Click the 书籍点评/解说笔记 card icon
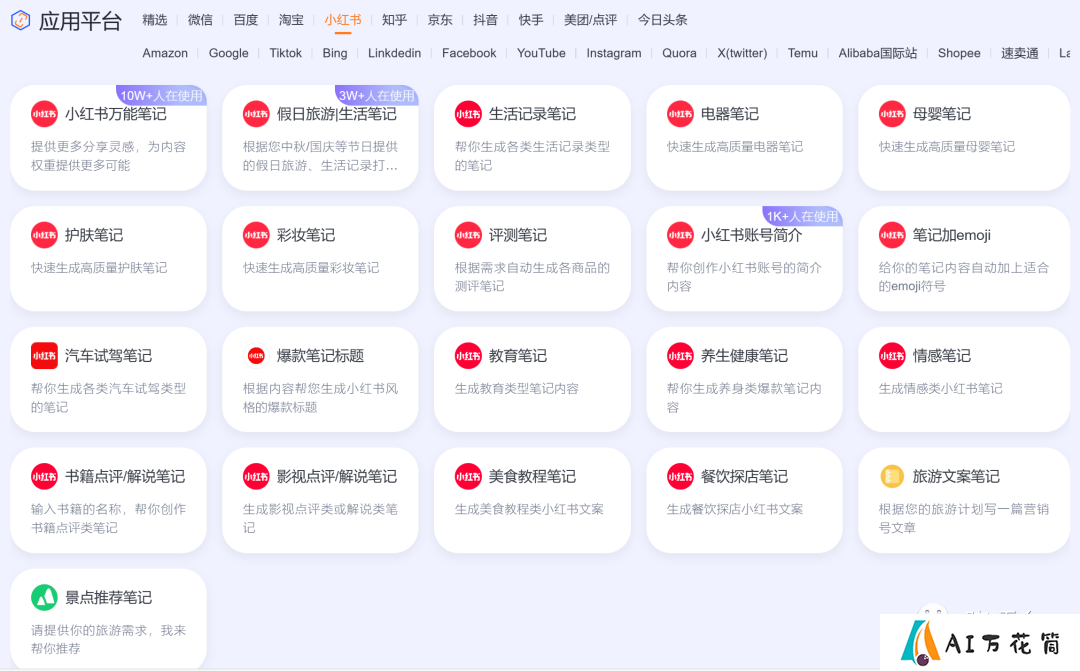 pos(44,477)
